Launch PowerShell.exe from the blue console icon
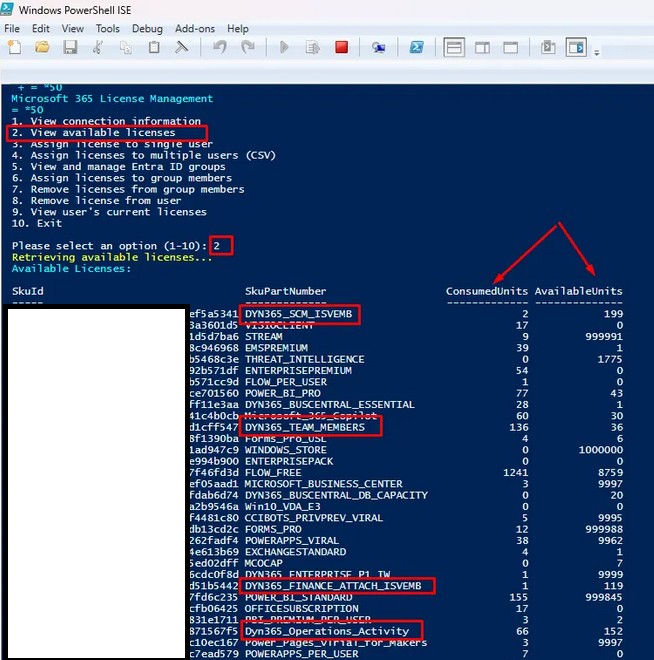The image size is (654, 660). coord(416,47)
